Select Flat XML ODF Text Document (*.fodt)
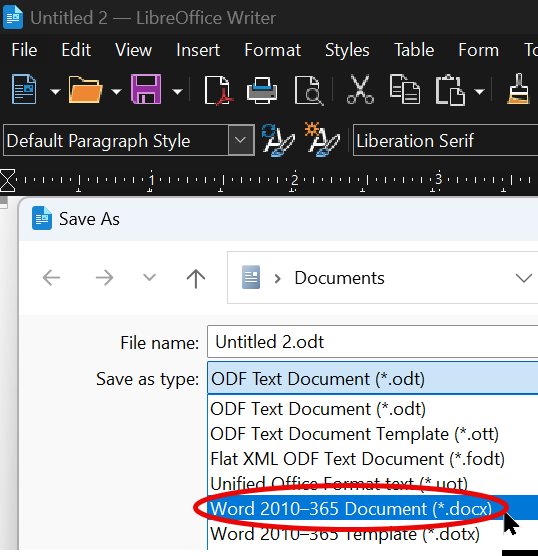The width and height of the screenshot is (538, 556). [373, 459]
